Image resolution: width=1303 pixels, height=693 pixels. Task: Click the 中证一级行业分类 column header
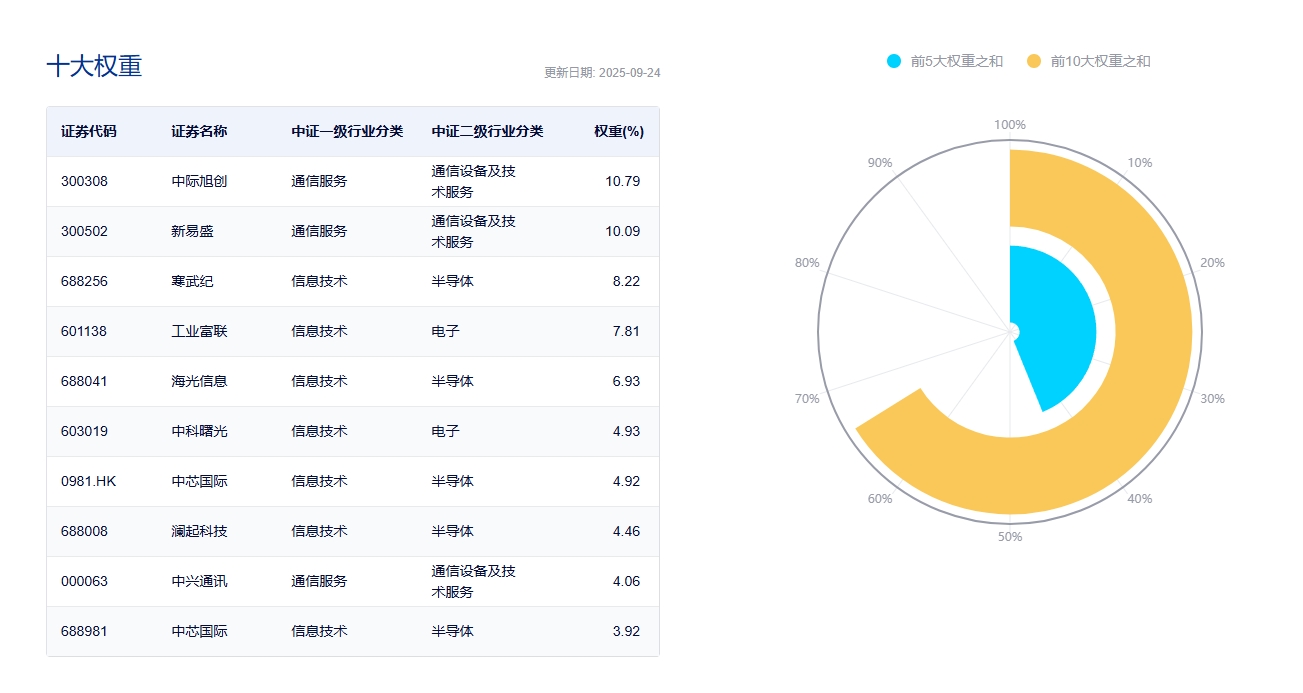pos(347,131)
